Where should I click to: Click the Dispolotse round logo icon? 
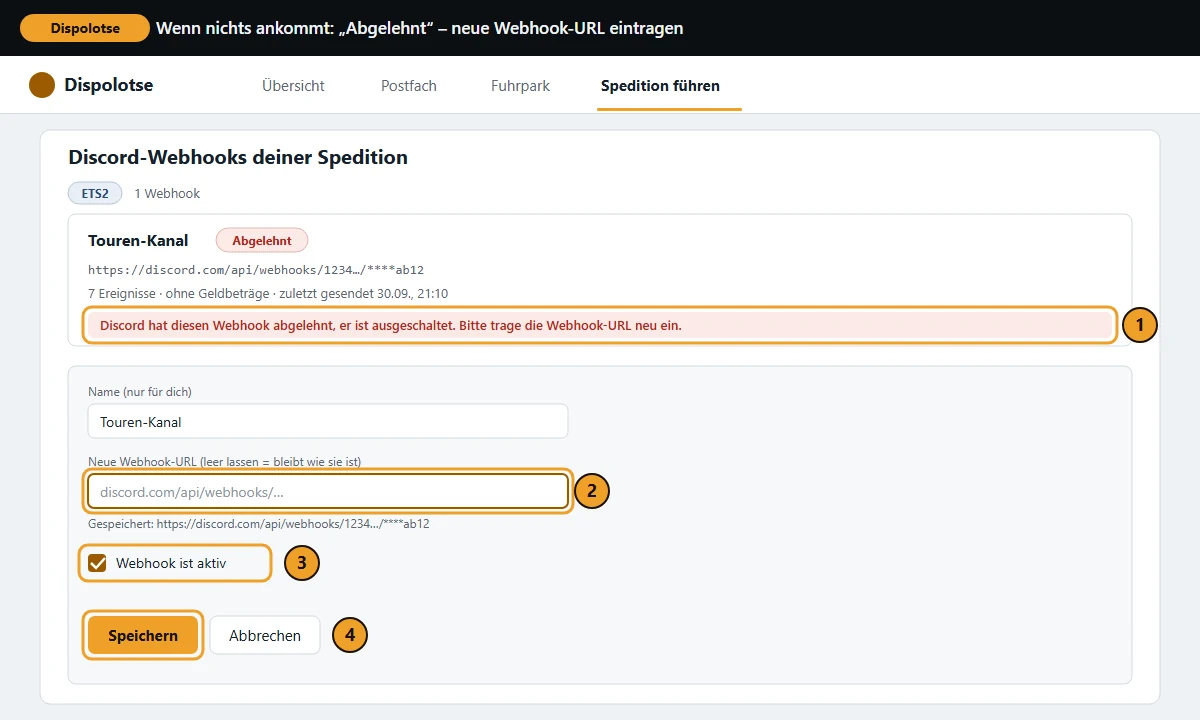tap(42, 85)
